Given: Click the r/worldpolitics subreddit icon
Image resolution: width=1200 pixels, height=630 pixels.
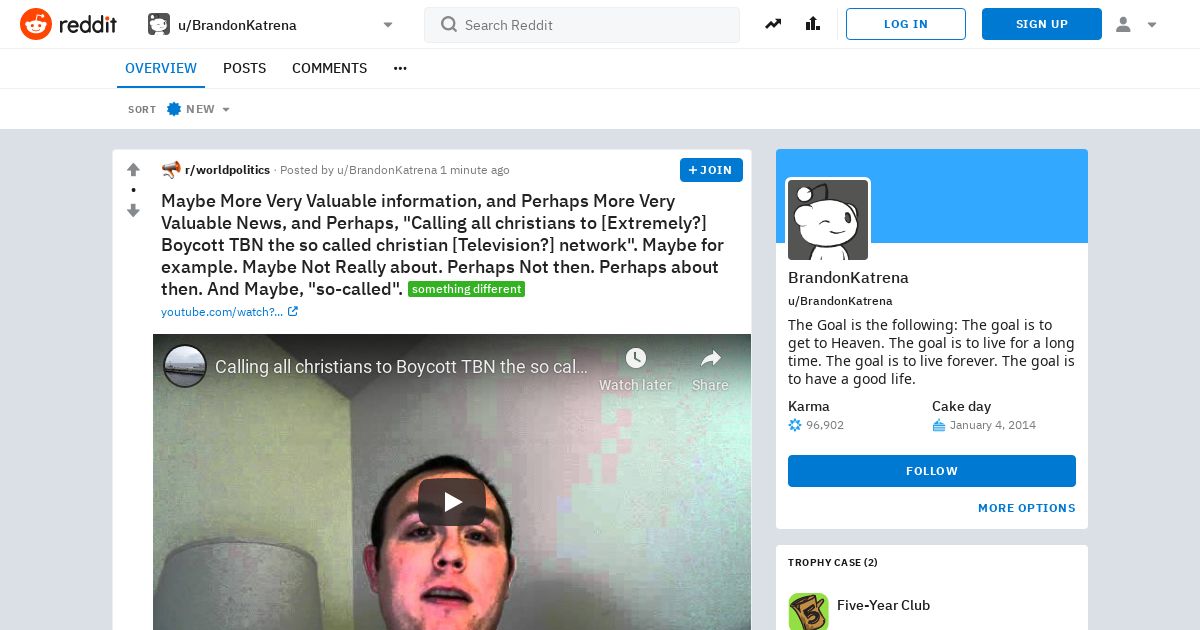Looking at the screenshot, I should coord(171,170).
